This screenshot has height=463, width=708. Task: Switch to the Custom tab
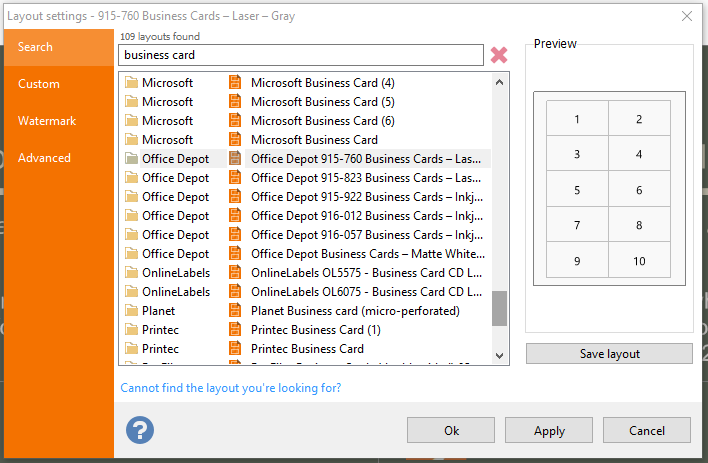pos(39,84)
